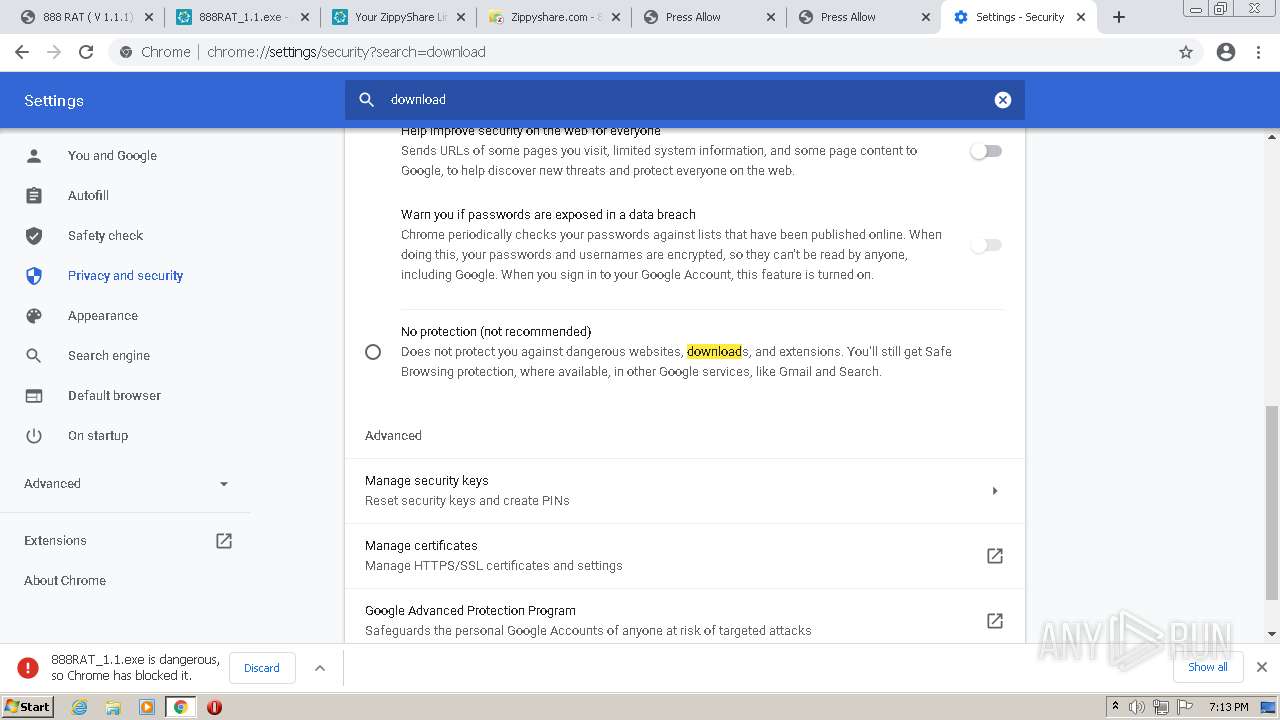Image resolution: width=1280 pixels, height=720 pixels.
Task: Click the Privacy and security shield icon
Action: click(34, 276)
